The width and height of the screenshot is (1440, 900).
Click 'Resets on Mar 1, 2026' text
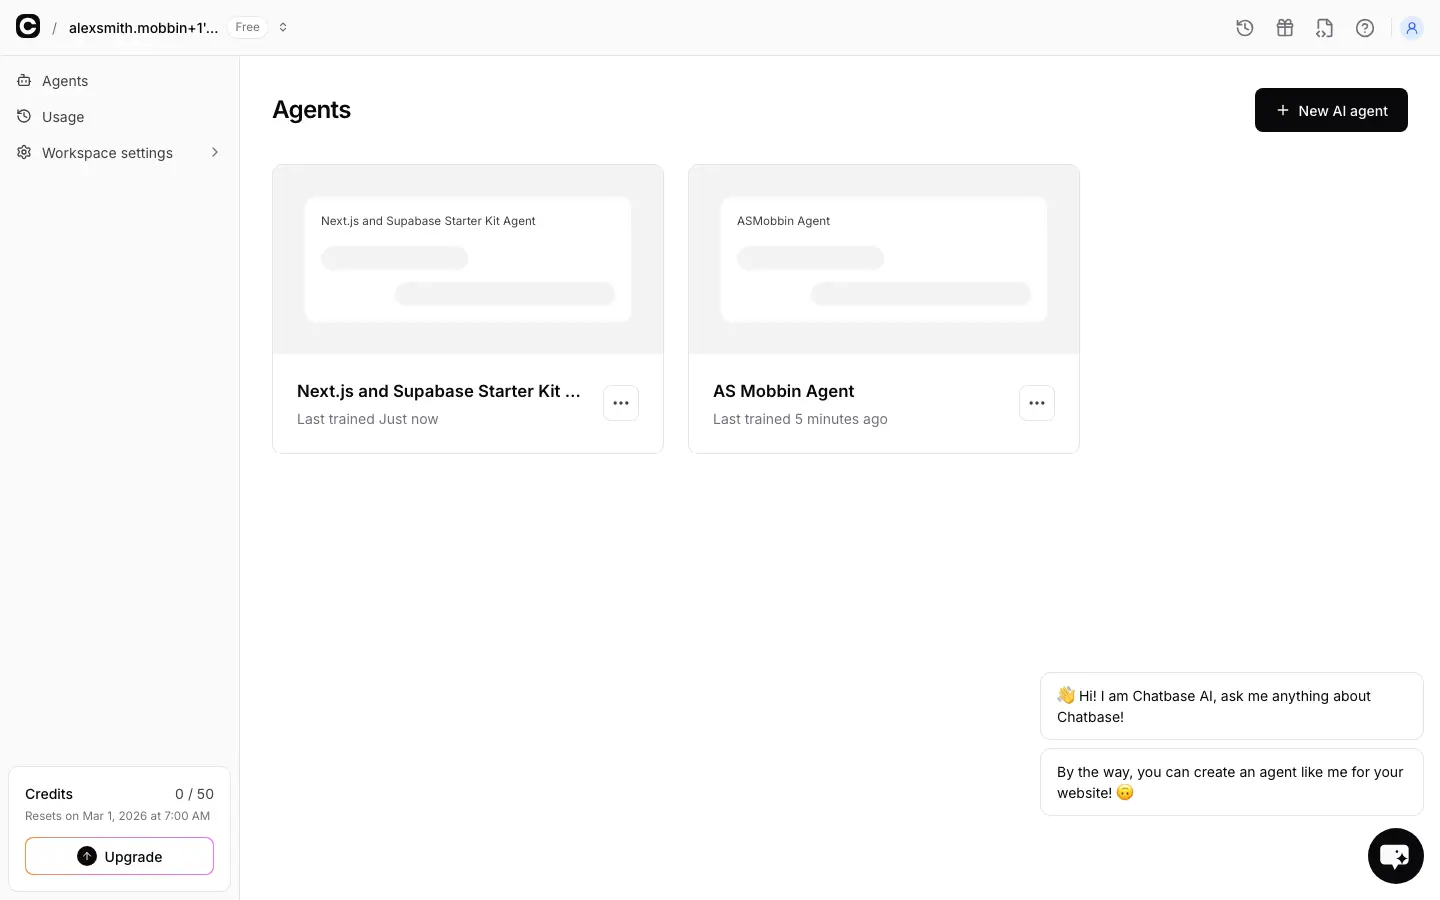(117, 816)
